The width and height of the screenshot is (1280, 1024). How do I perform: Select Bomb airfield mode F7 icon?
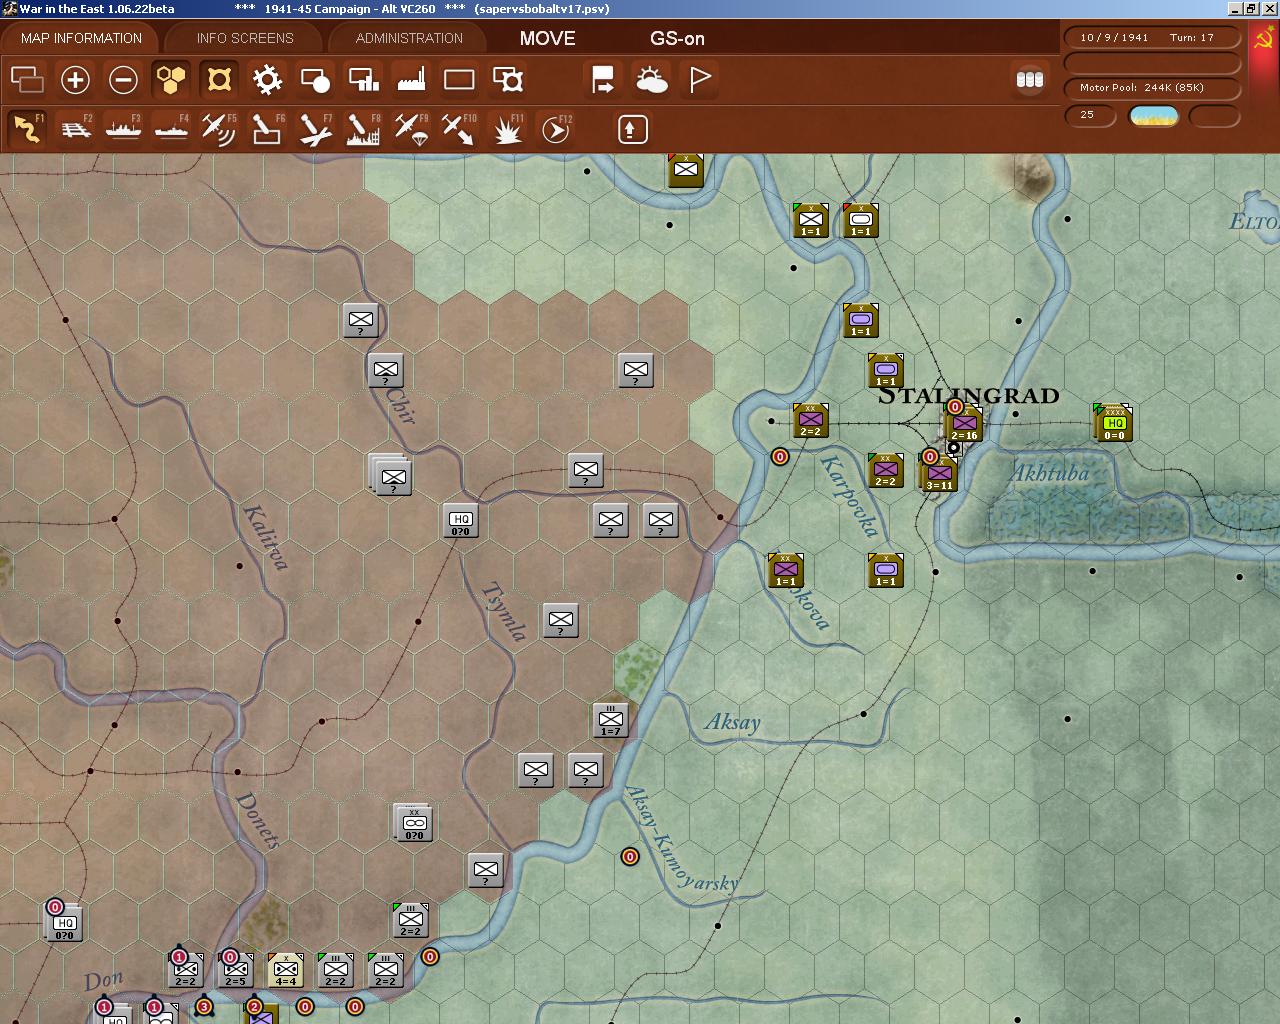(x=315, y=129)
